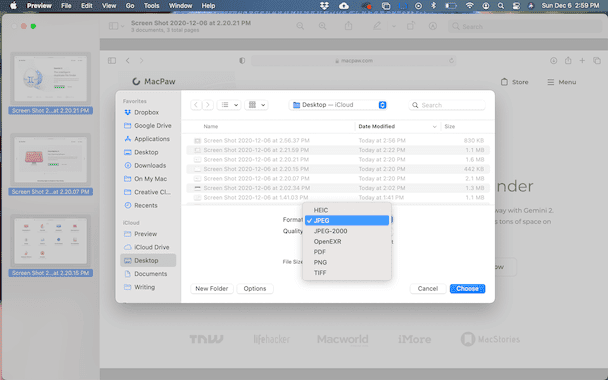608x380 pixels.
Task: Open the Apple menu
Action: pyautogui.click(x=13, y=5)
